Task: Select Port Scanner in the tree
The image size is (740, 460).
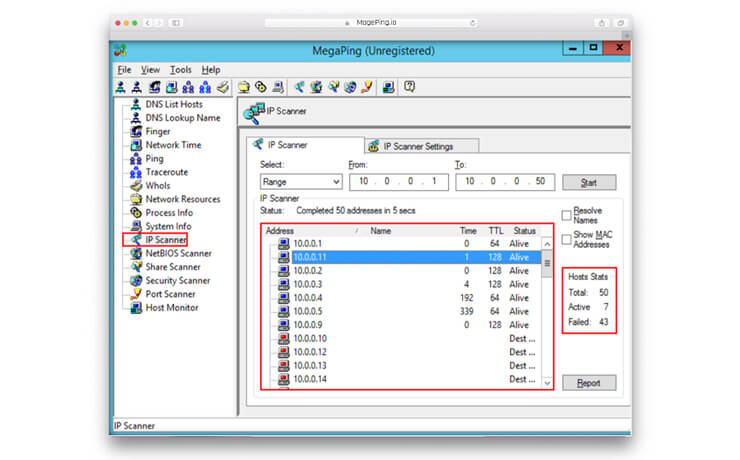Action: [x=170, y=294]
